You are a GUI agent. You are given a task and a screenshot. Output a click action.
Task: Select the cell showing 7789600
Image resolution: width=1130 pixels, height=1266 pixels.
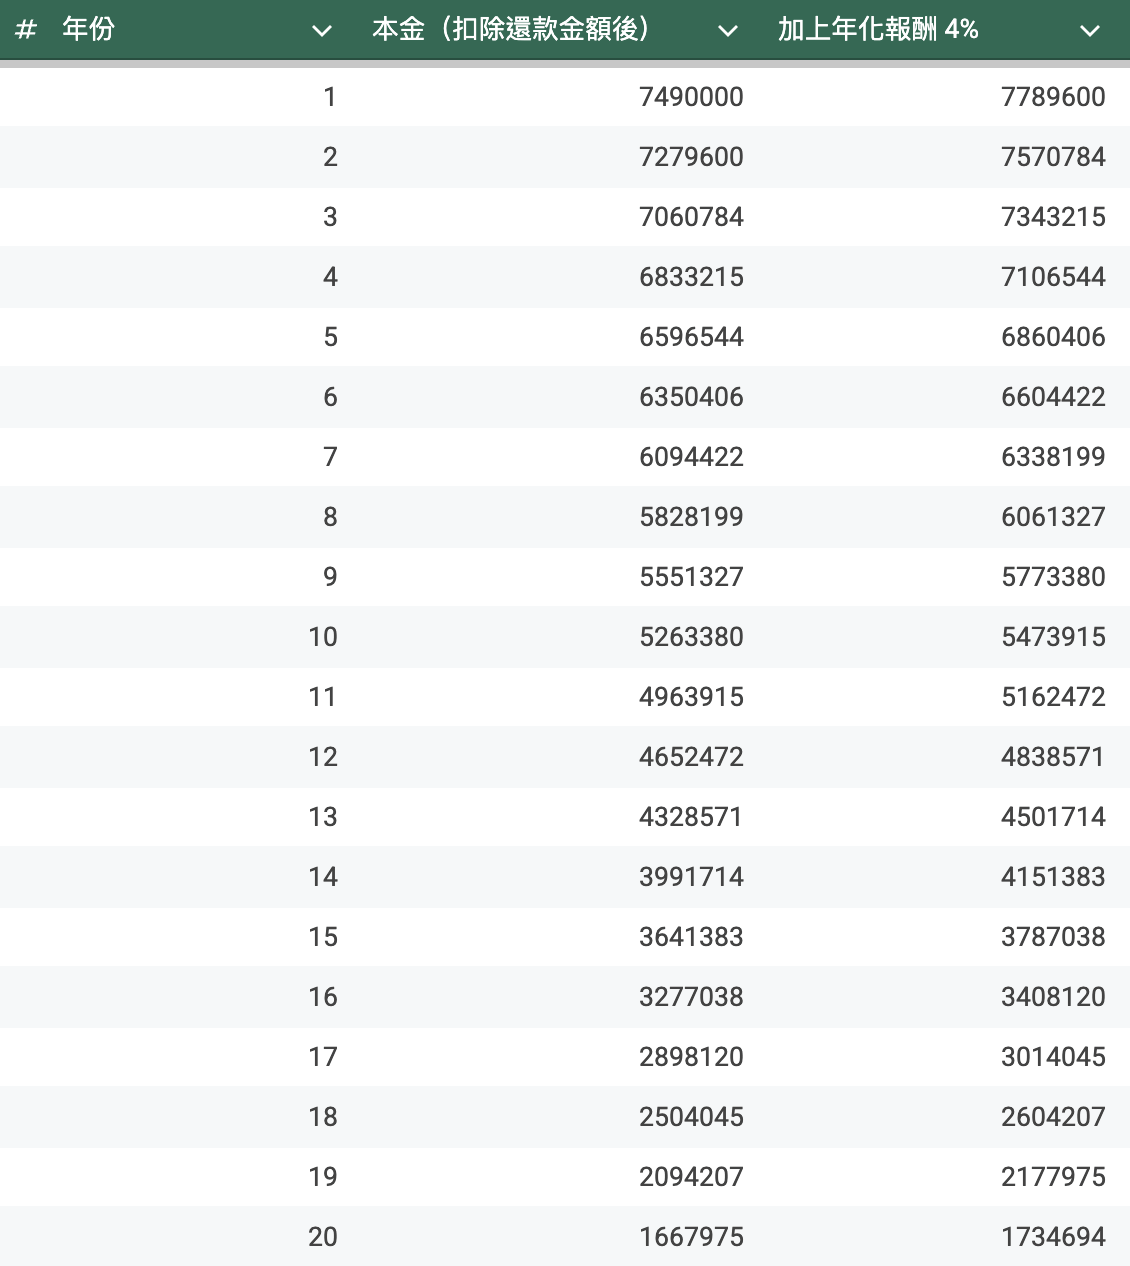tap(1053, 97)
